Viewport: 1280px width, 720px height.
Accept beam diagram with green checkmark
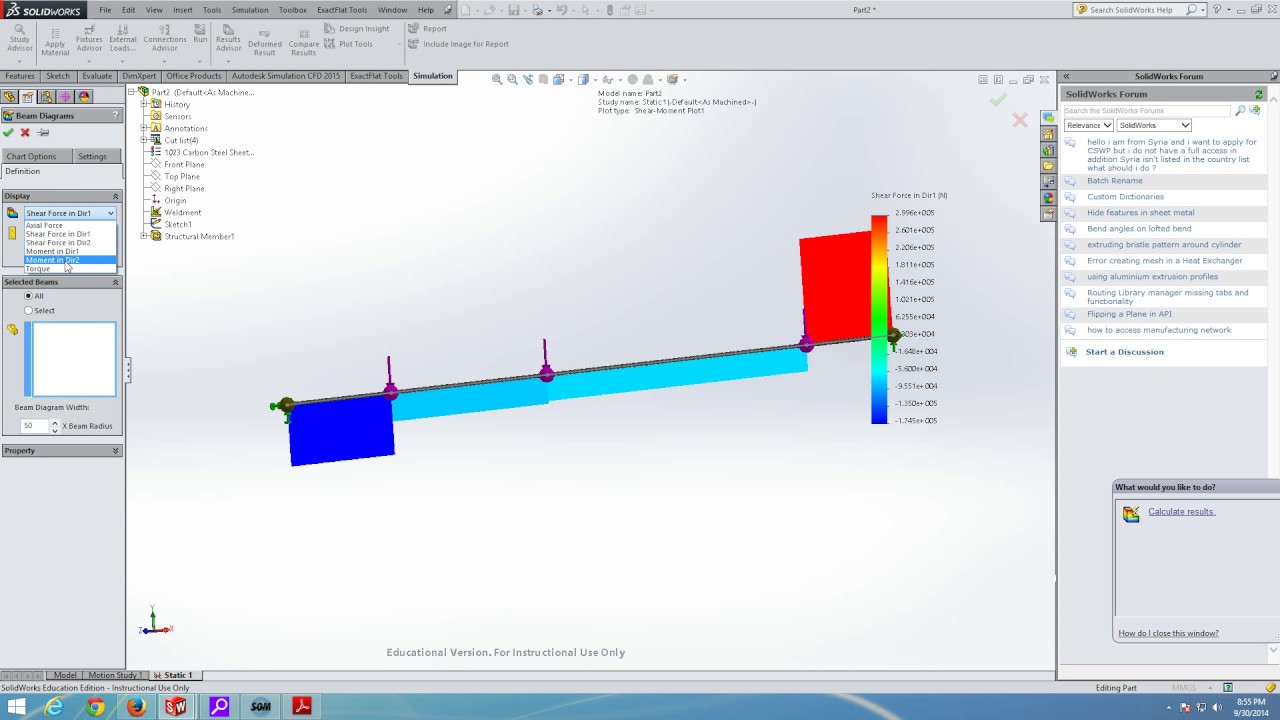tap(9, 133)
